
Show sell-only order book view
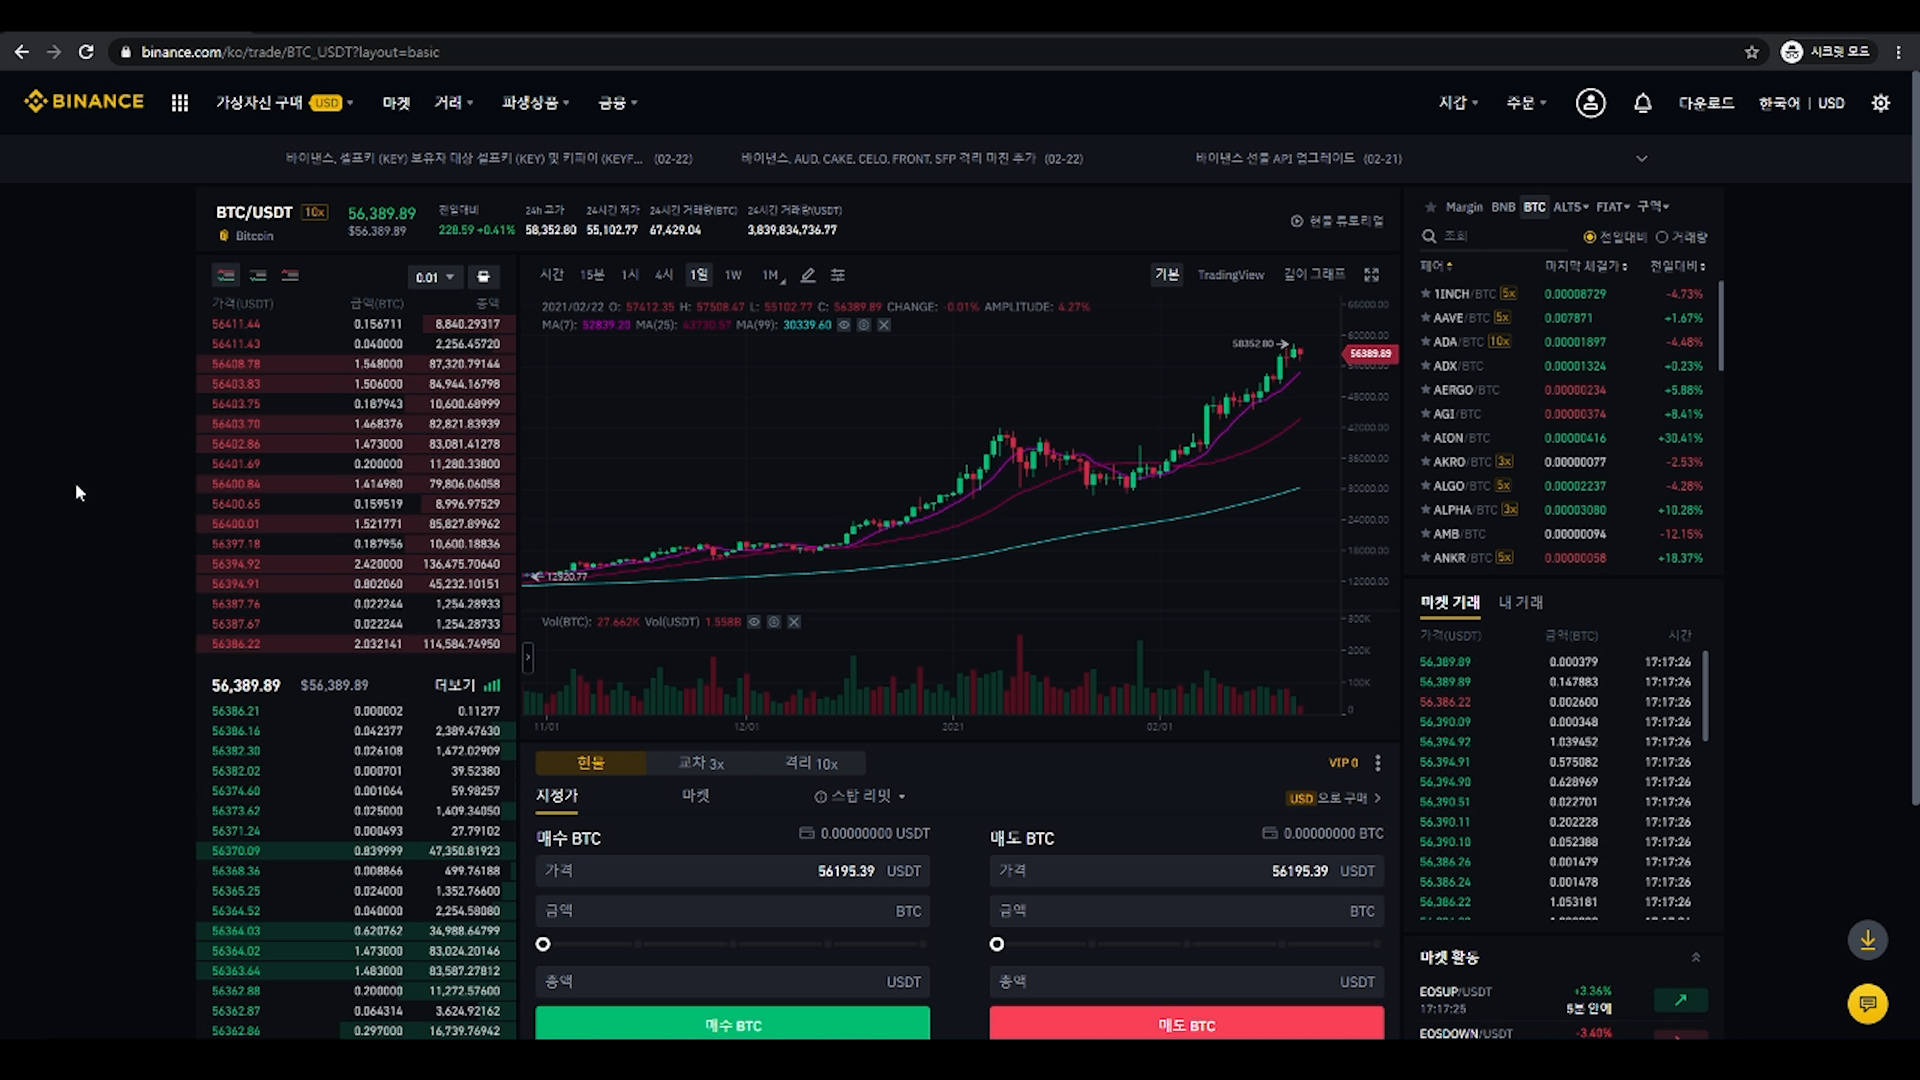pos(290,276)
